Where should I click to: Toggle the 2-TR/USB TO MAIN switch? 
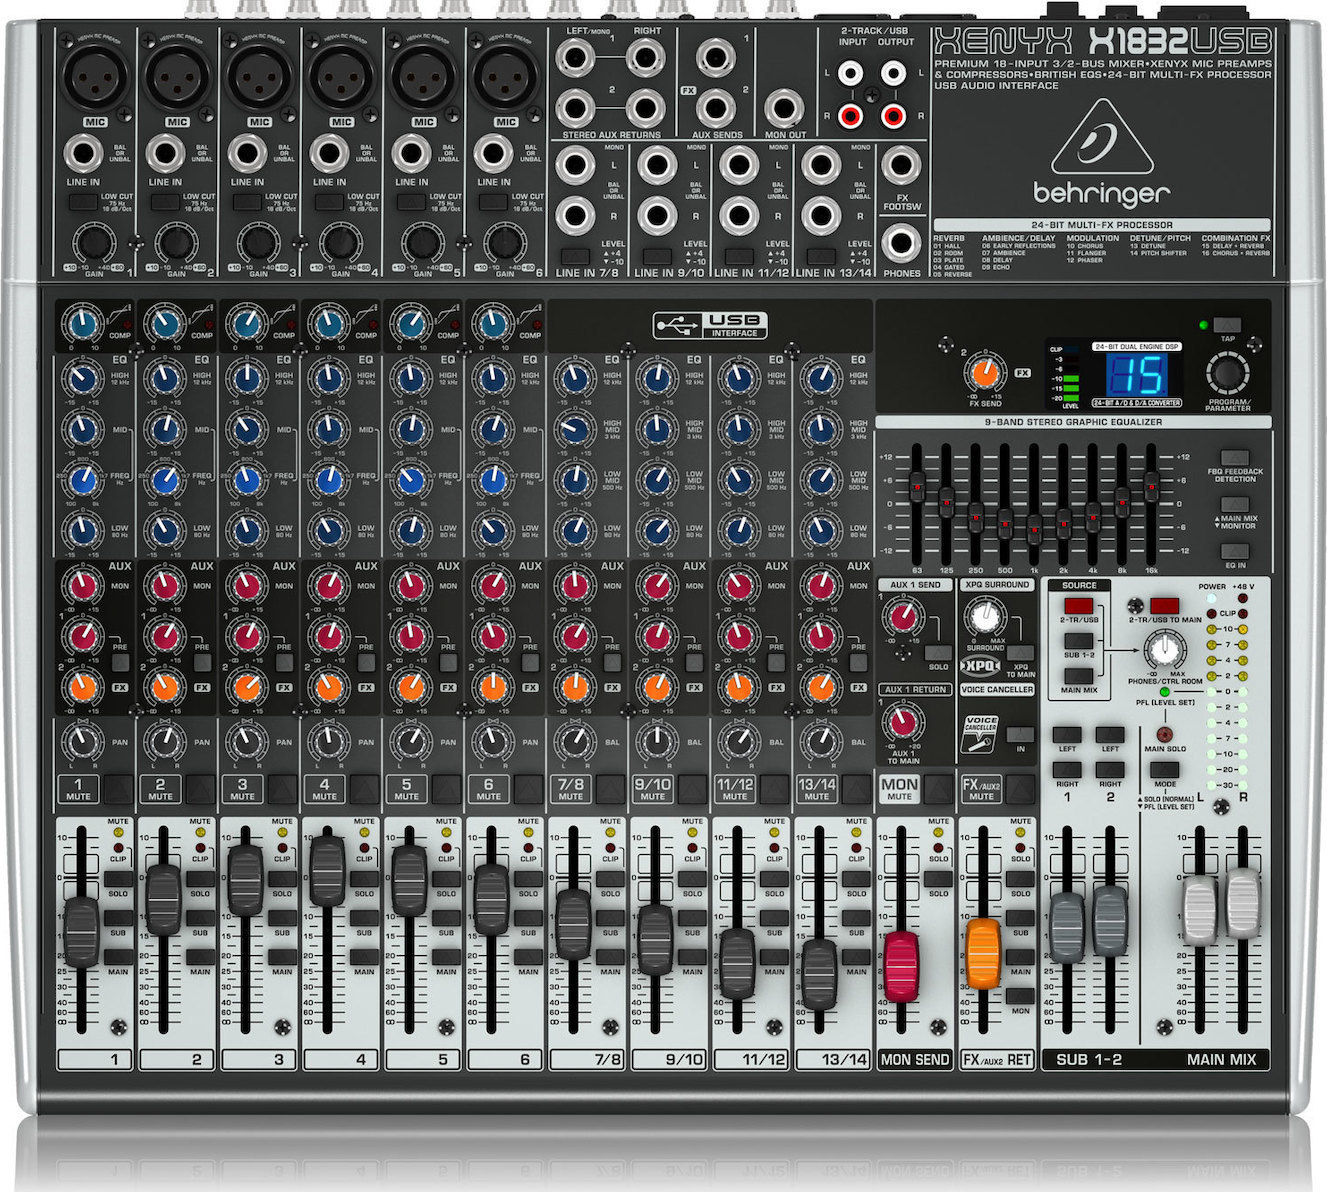click(1164, 606)
